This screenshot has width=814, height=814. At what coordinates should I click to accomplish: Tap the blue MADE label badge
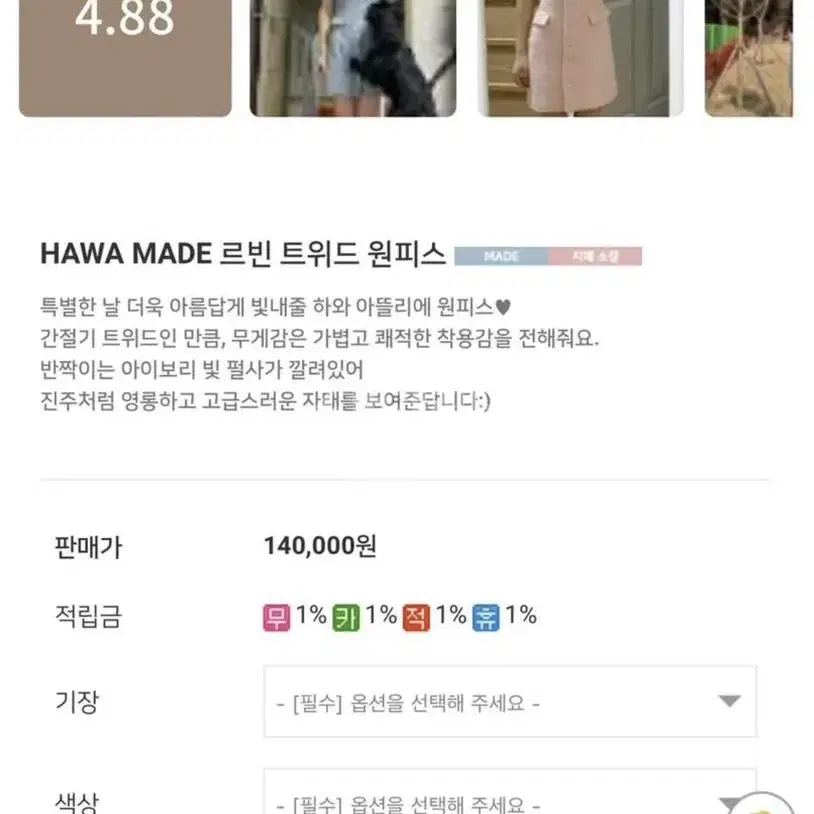[501, 256]
